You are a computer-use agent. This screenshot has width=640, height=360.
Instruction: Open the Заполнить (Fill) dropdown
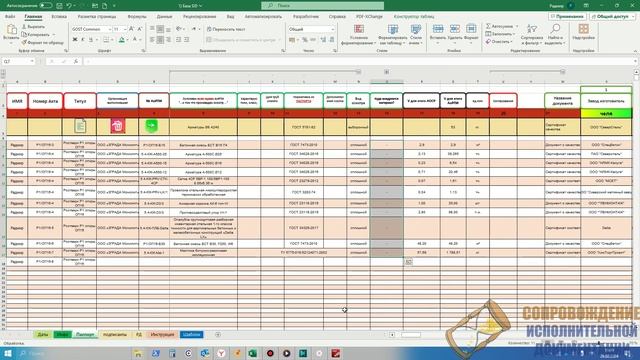coord(500,34)
